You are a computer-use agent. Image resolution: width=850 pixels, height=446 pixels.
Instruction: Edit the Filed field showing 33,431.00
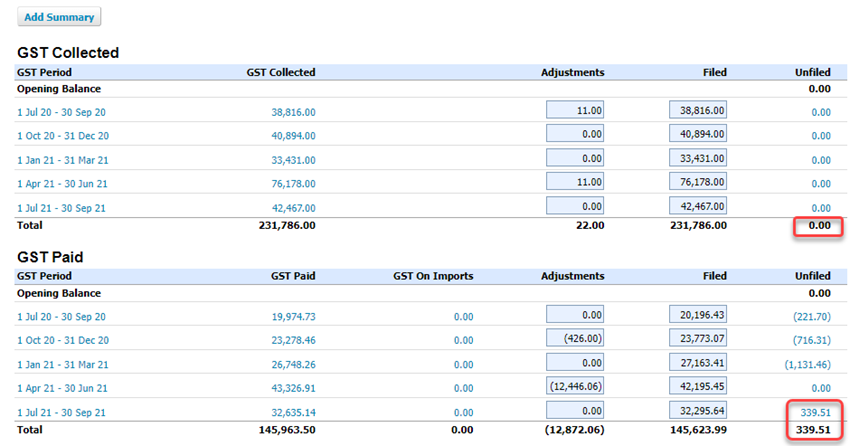pyautogui.click(x=698, y=158)
